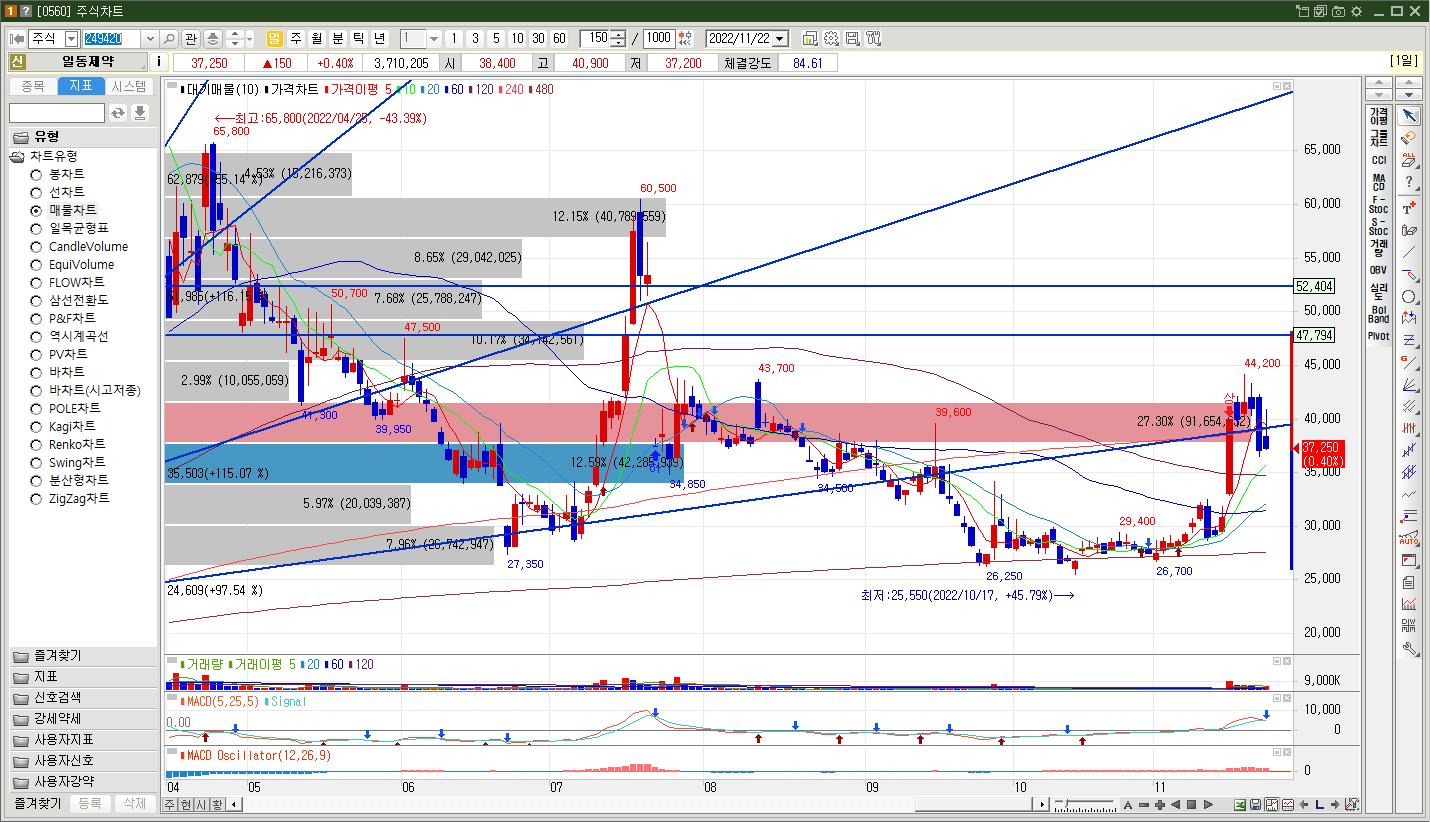Click the save chart layout icon in top toolbar
The width and height of the screenshot is (1430, 822).
(x=852, y=38)
